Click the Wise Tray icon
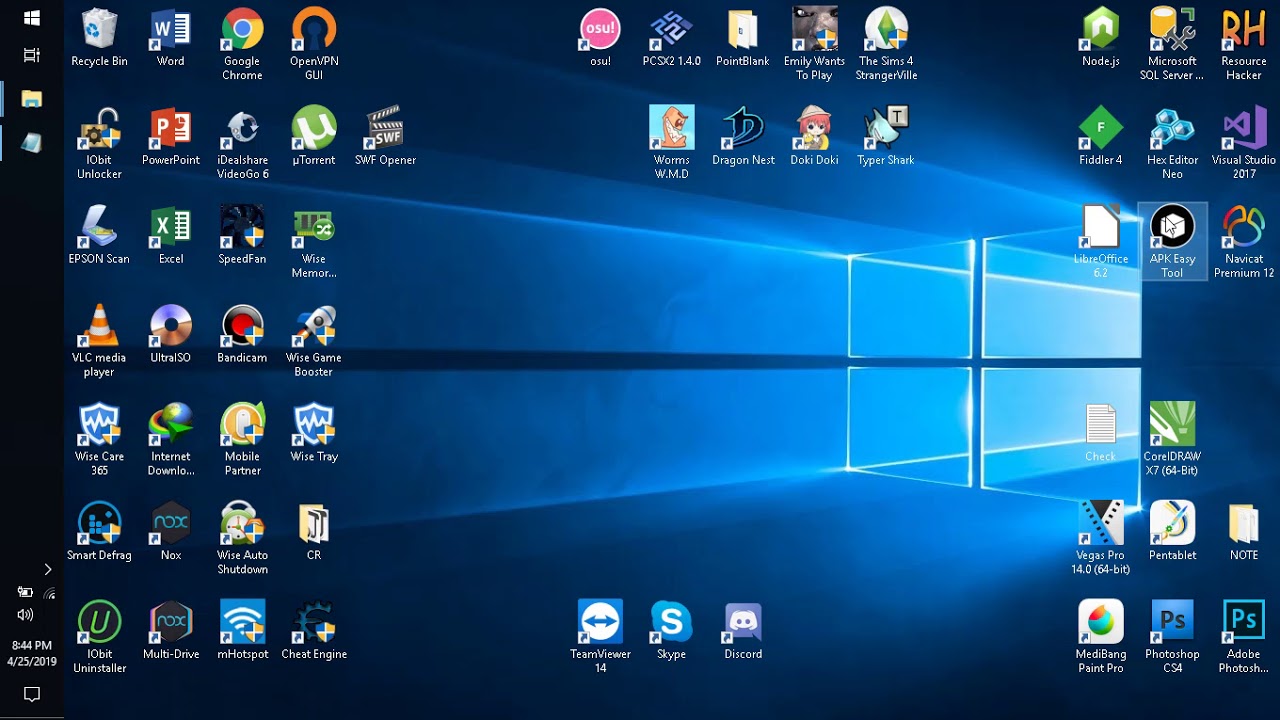The image size is (1280, 720). tap(314, 434)
